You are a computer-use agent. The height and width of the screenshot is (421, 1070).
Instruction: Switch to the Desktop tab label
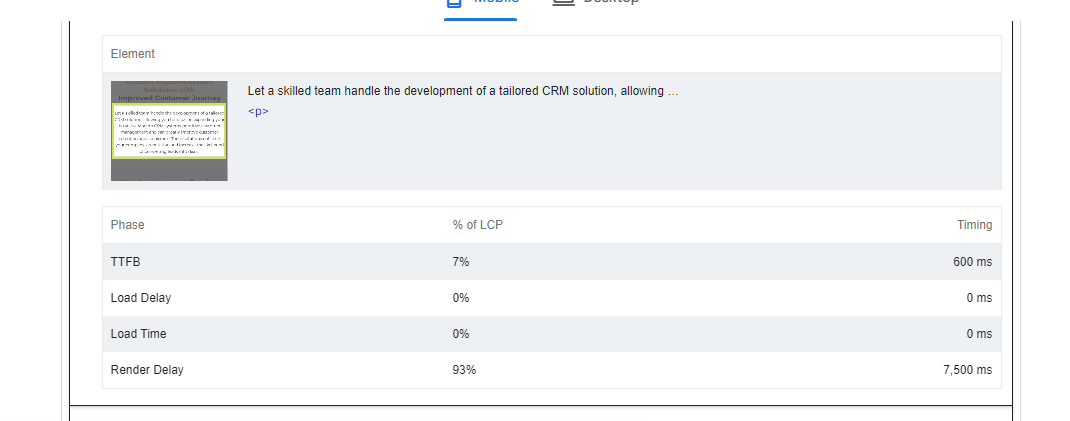click(x=611, y=2)
